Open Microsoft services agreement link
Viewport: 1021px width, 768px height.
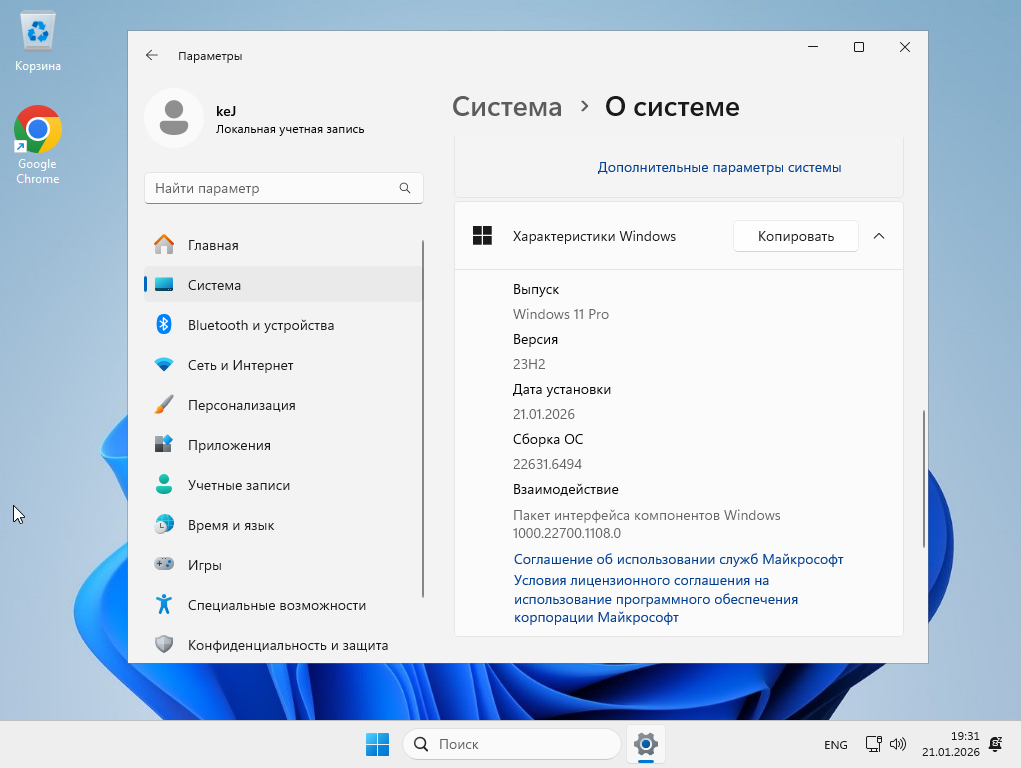(x=678, y=559)
